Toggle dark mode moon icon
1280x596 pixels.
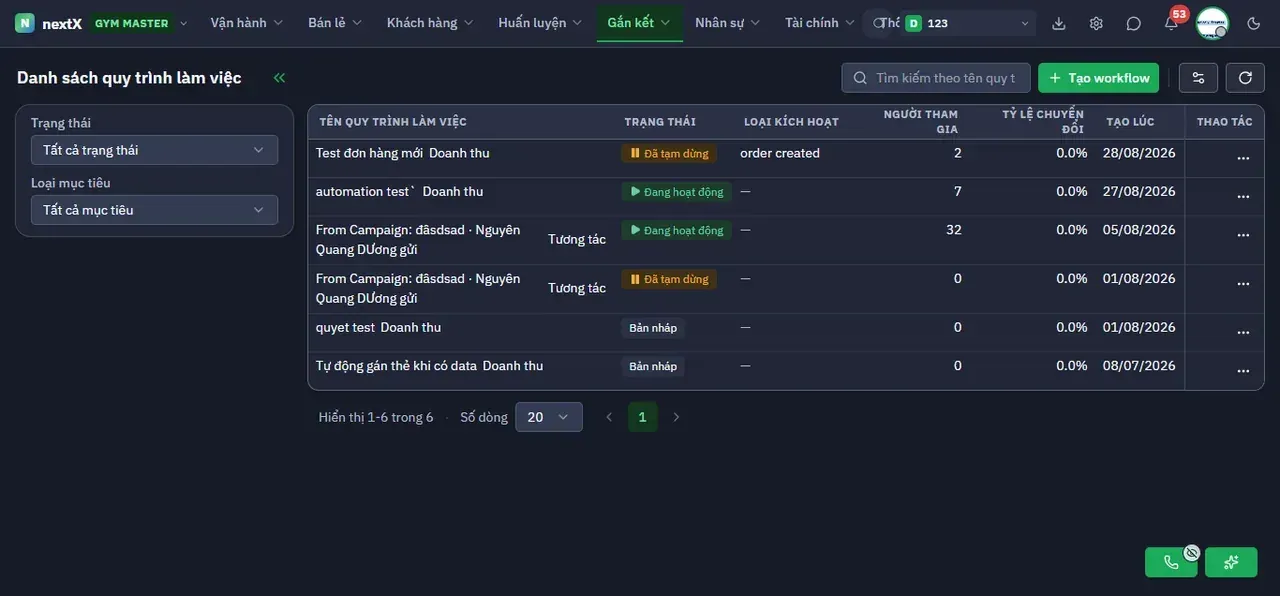[1254, 23]
